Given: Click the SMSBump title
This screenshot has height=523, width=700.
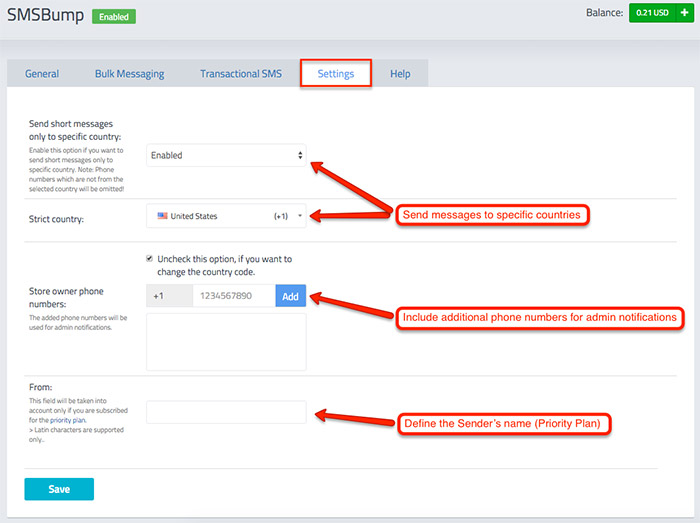Looking at the screenshot, I should (x=46, y=16).
